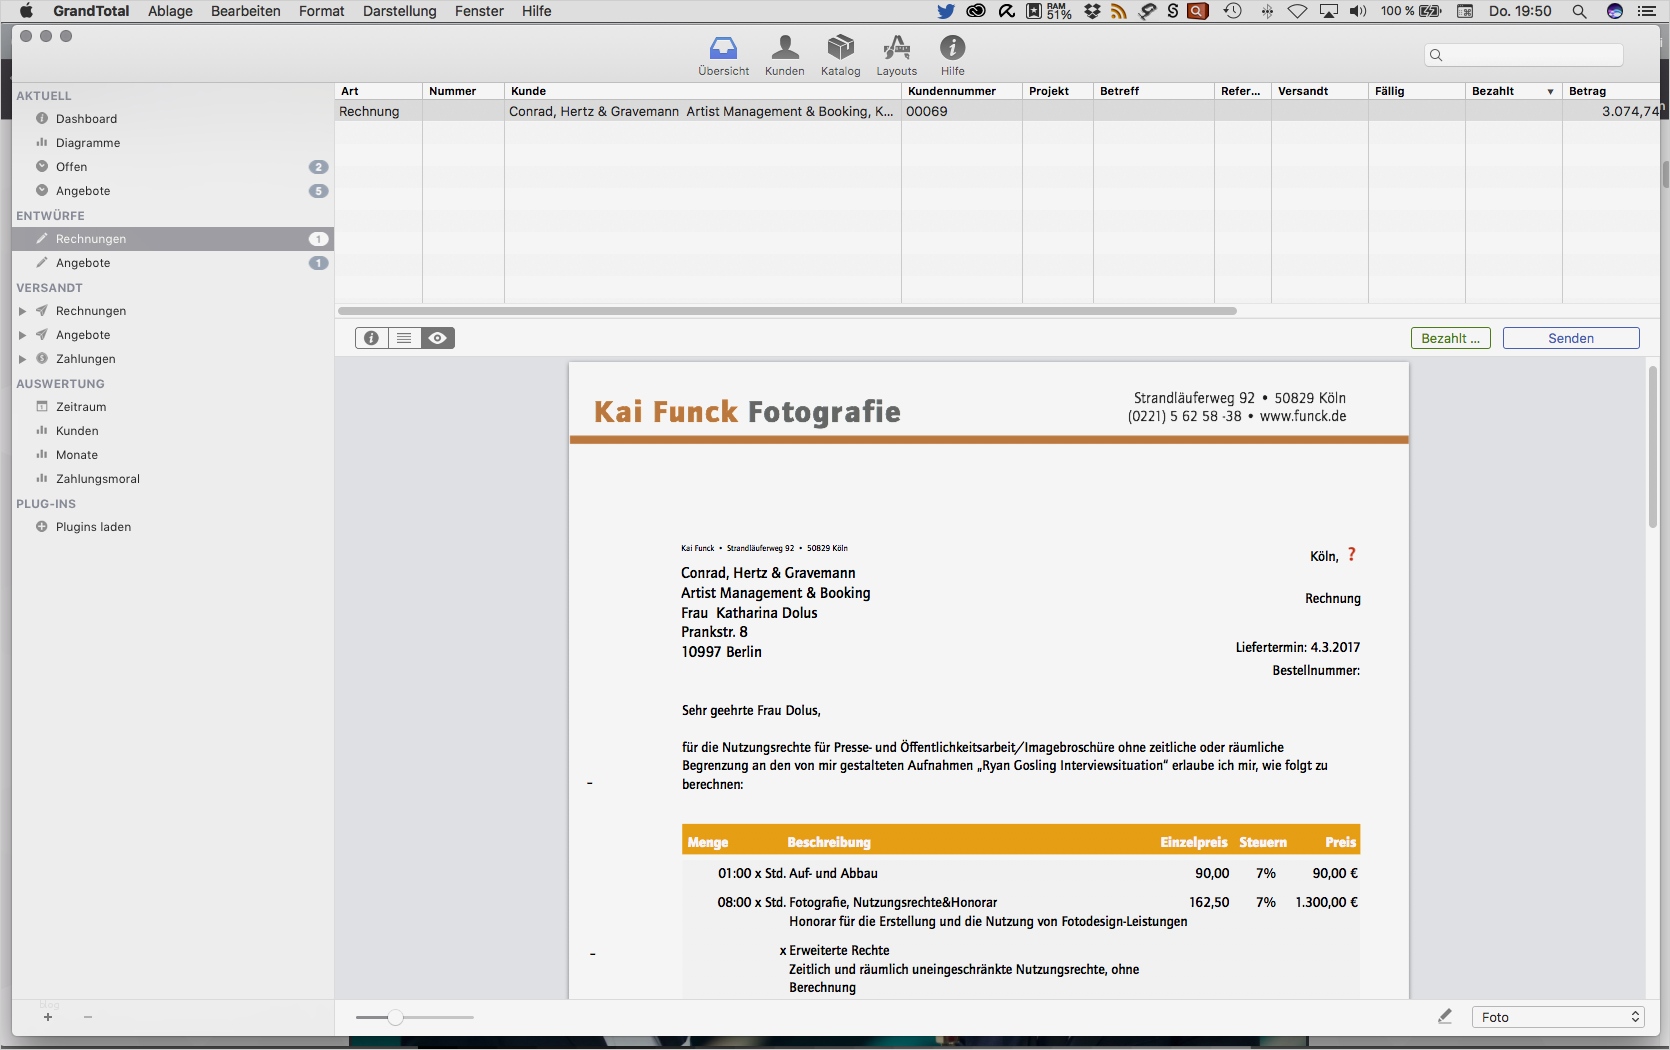
Task: Open the Katalog toolbar item
Action: [x=840, y=55]
